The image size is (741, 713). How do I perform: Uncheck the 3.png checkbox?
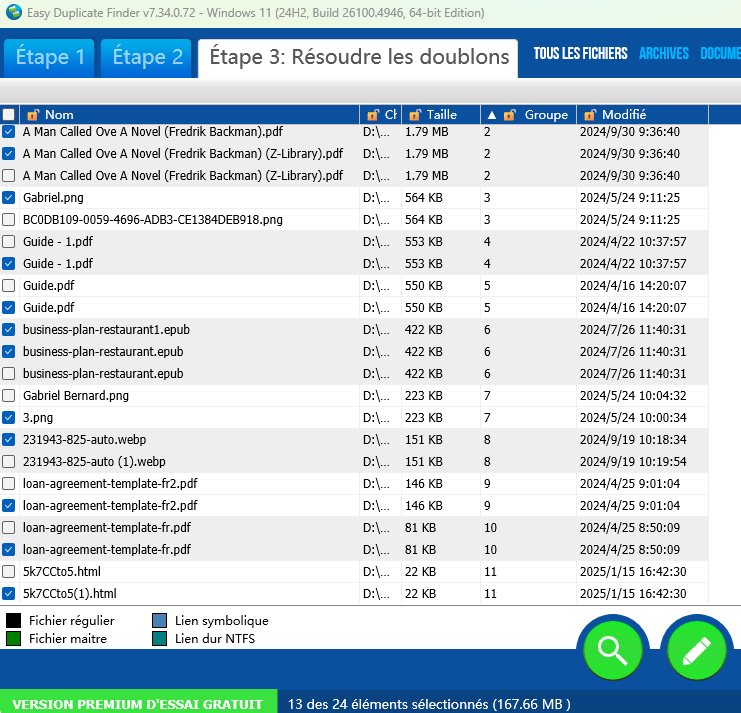(9, 418)
